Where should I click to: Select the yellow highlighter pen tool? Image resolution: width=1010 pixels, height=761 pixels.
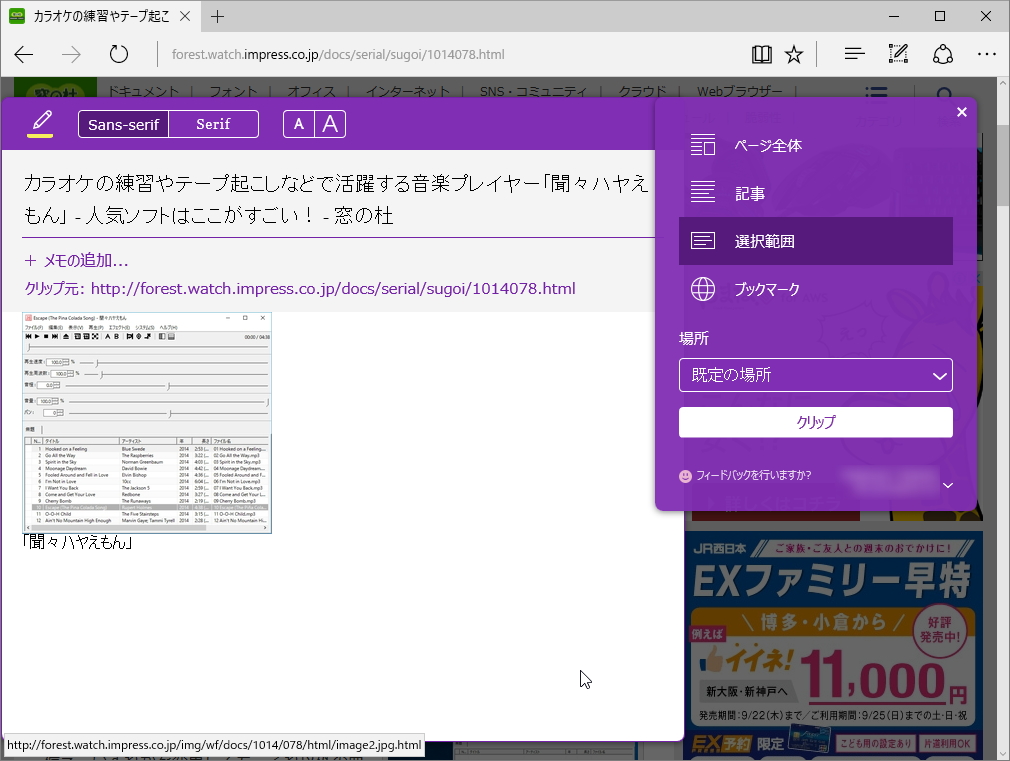(41, 123)
